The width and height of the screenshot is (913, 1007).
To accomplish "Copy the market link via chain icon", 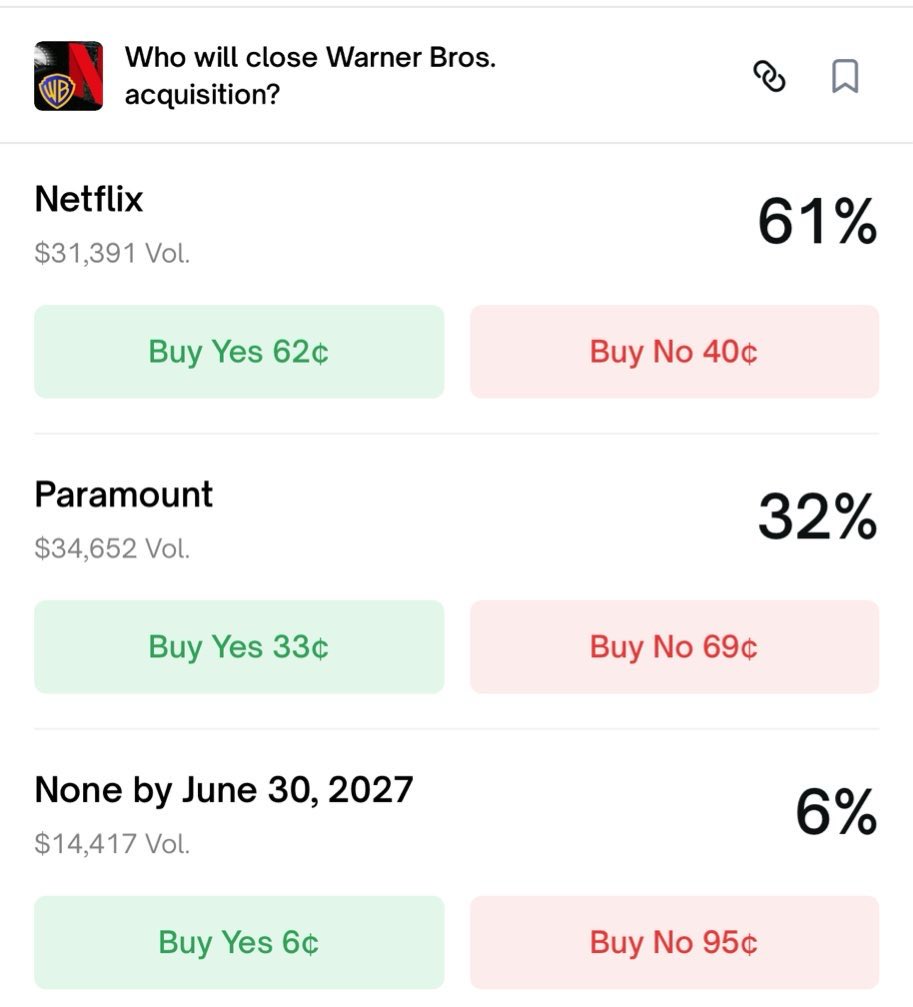I will pos(768,76).
